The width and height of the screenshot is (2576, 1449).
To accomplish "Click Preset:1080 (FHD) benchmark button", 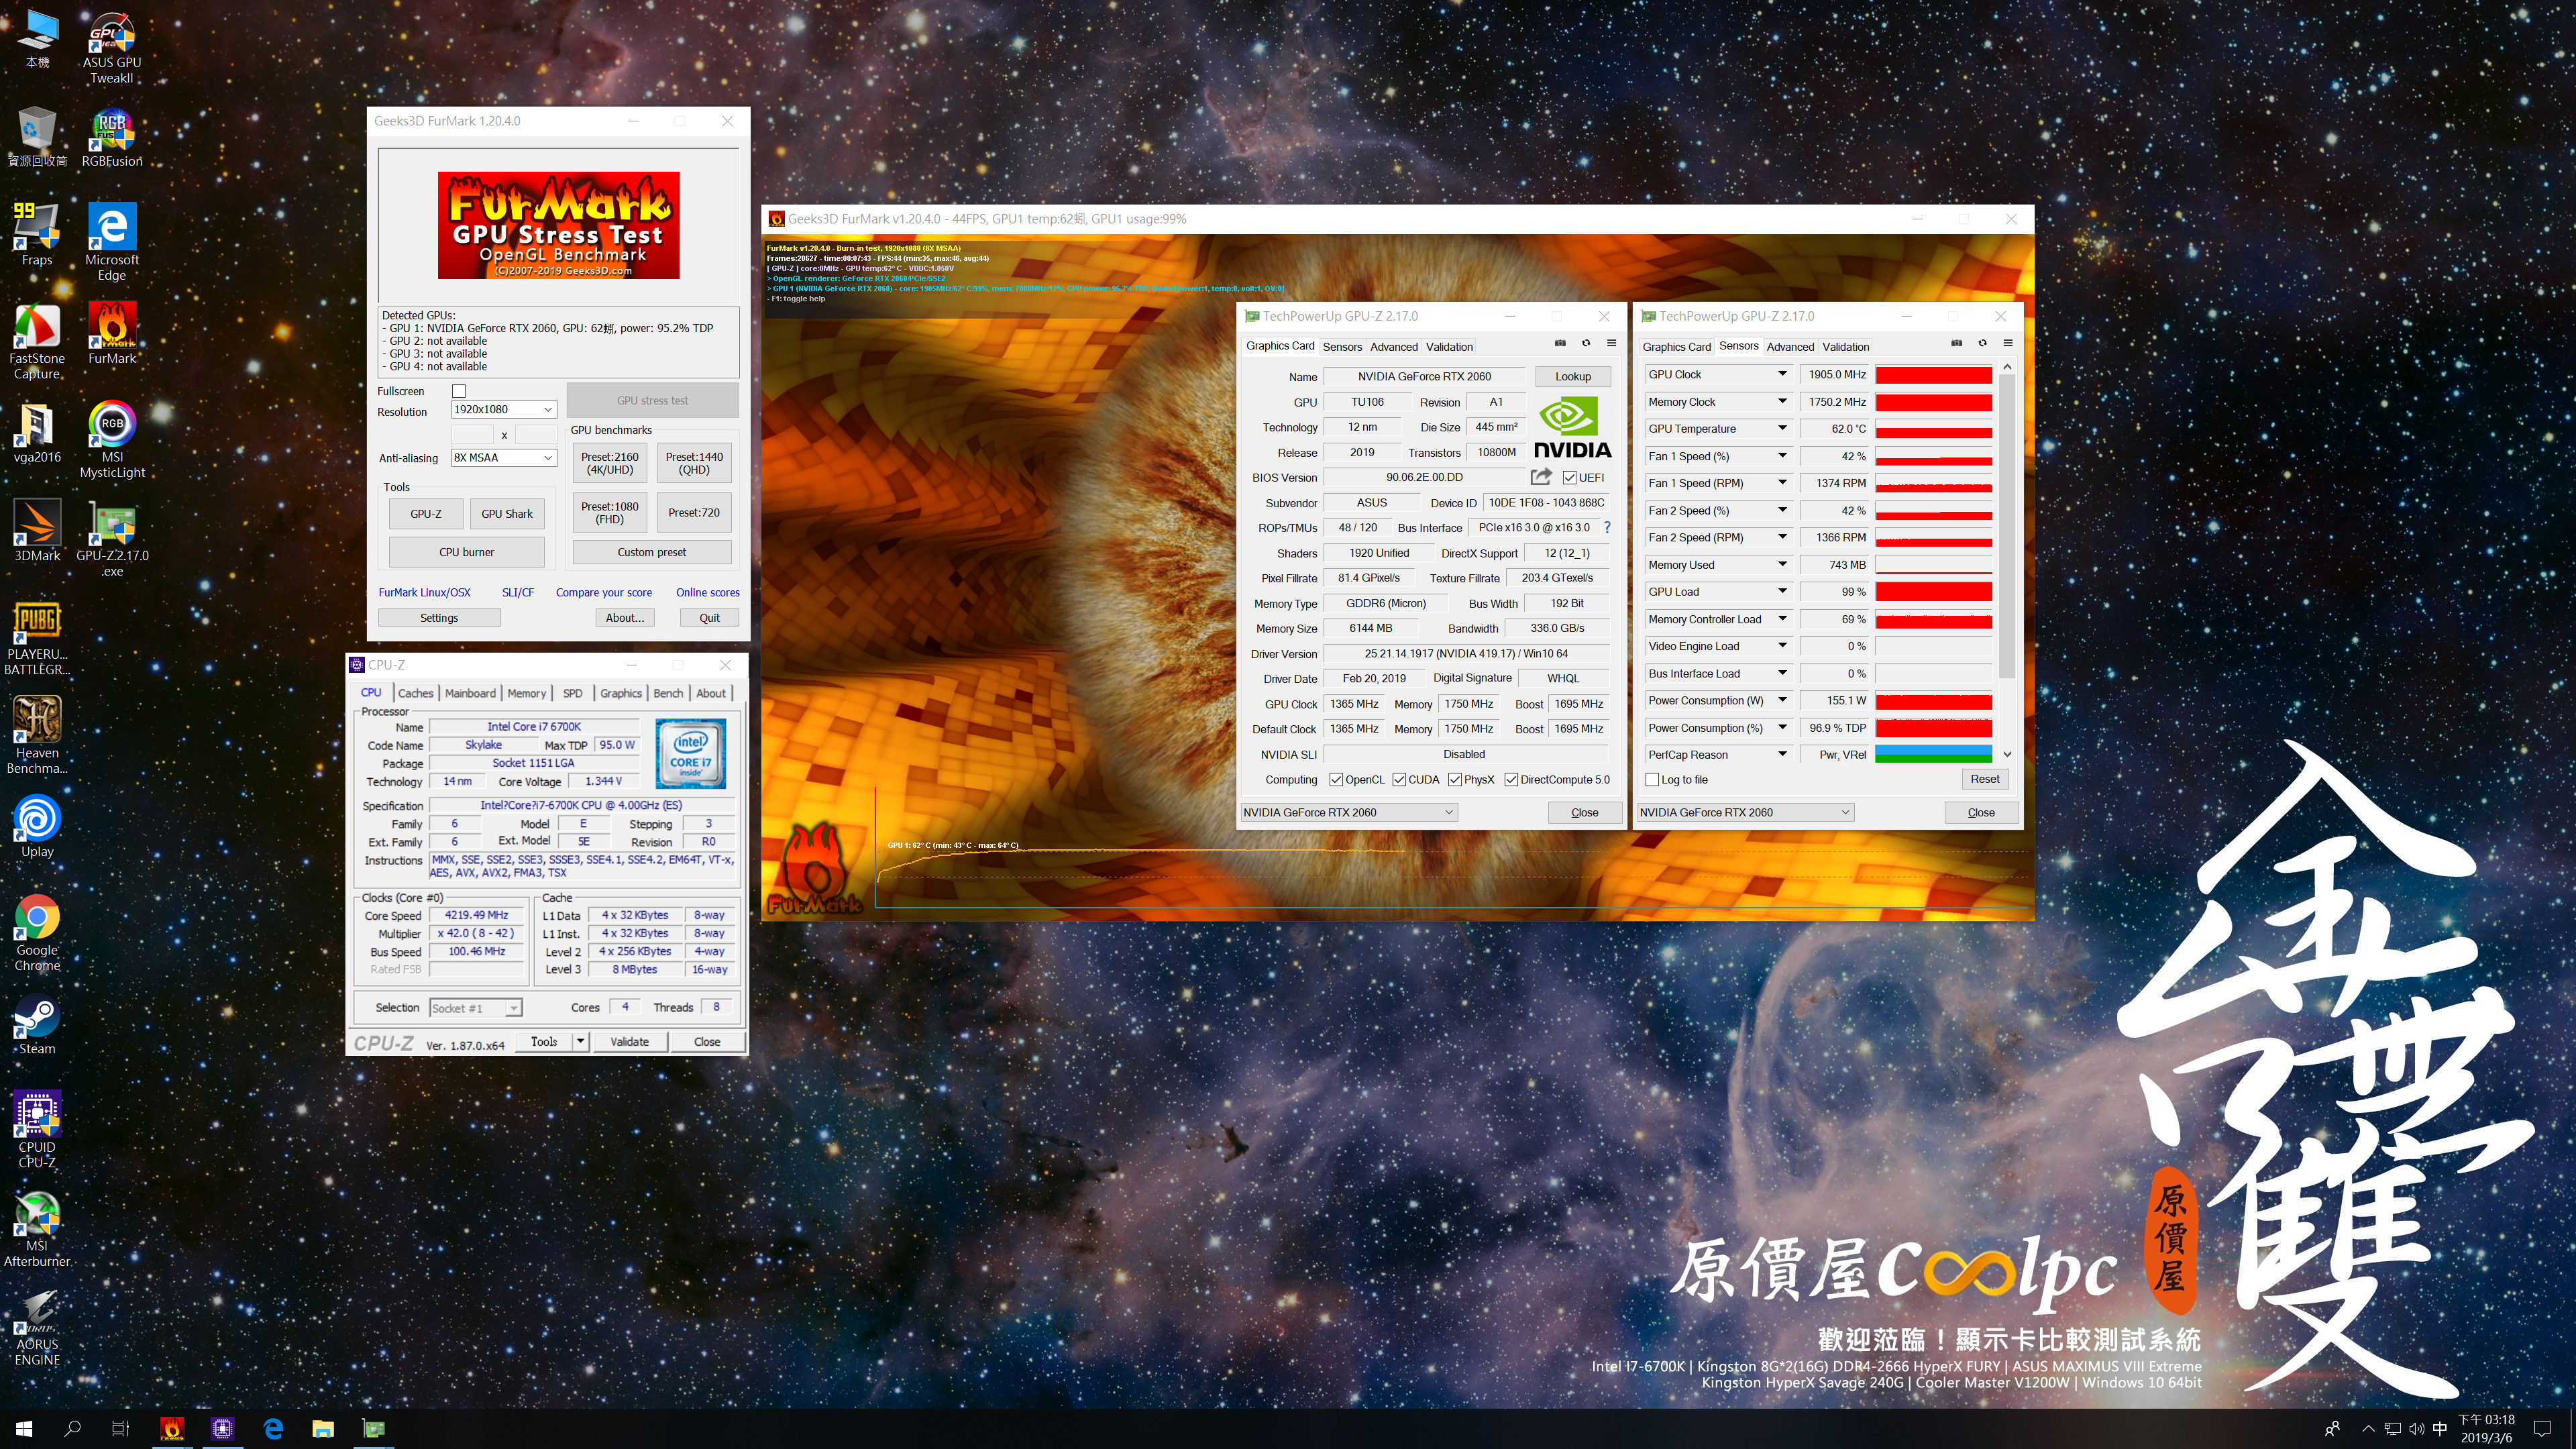I will (x=610, y=513).
